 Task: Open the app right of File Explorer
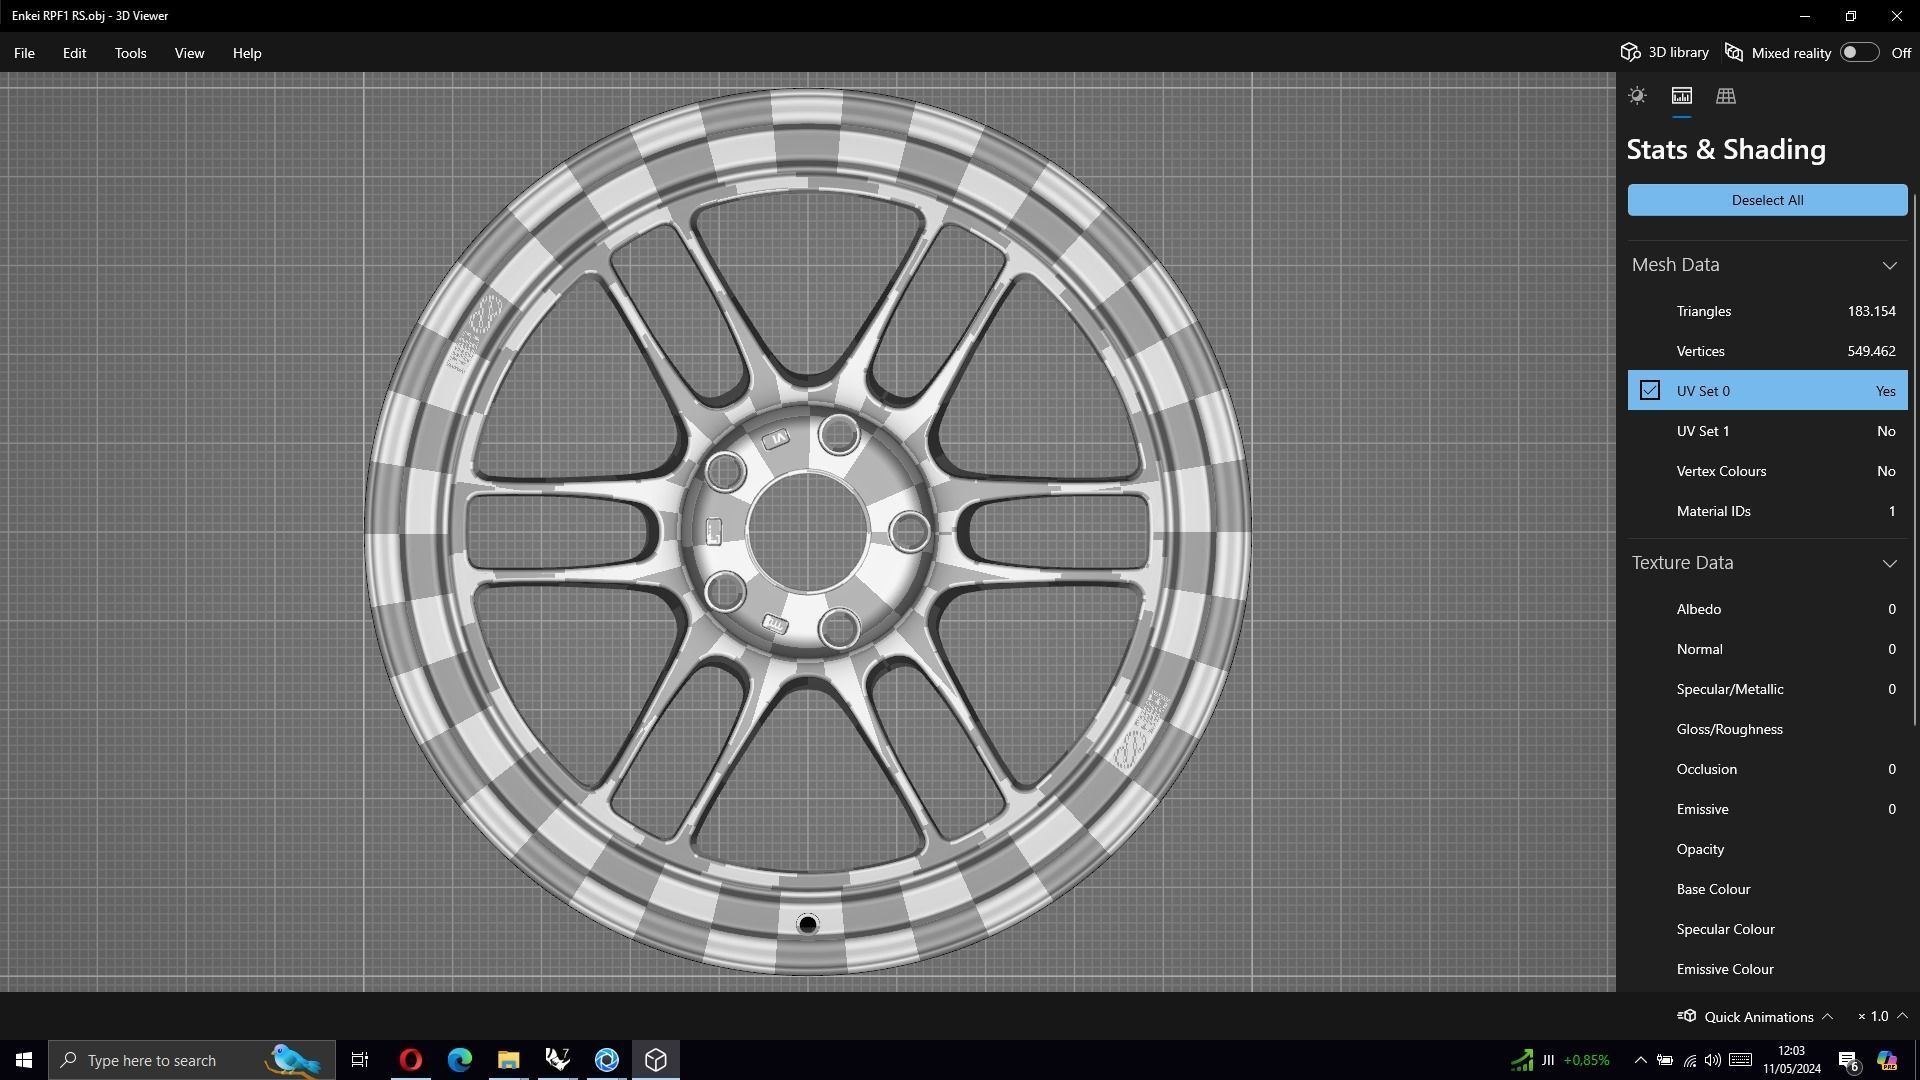coord(557,1060)
